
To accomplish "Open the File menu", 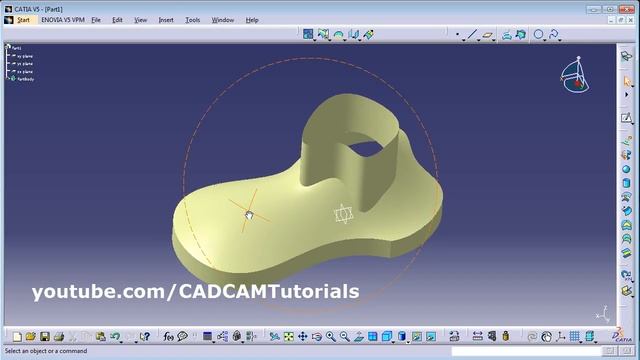I will click(x=96, y=20).
